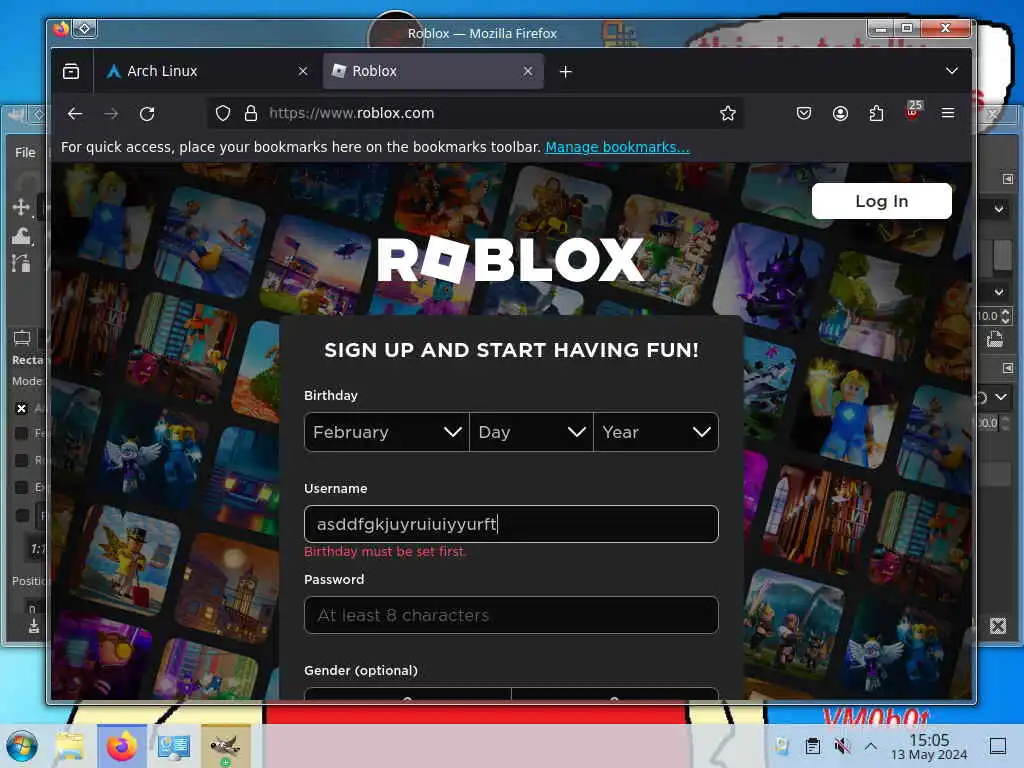Click GIMP delete icon at dock bottom
1024x768 pixels.
(998, 626)
